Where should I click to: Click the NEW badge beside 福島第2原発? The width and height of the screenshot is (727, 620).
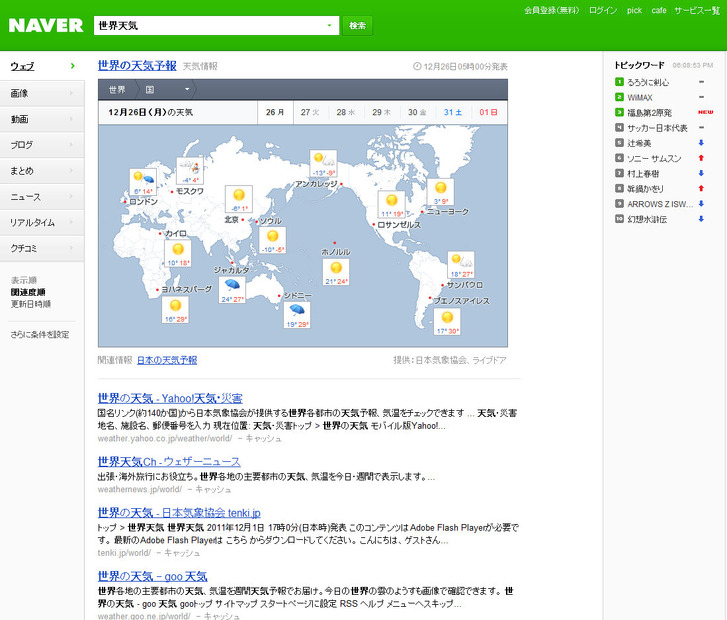706,112
